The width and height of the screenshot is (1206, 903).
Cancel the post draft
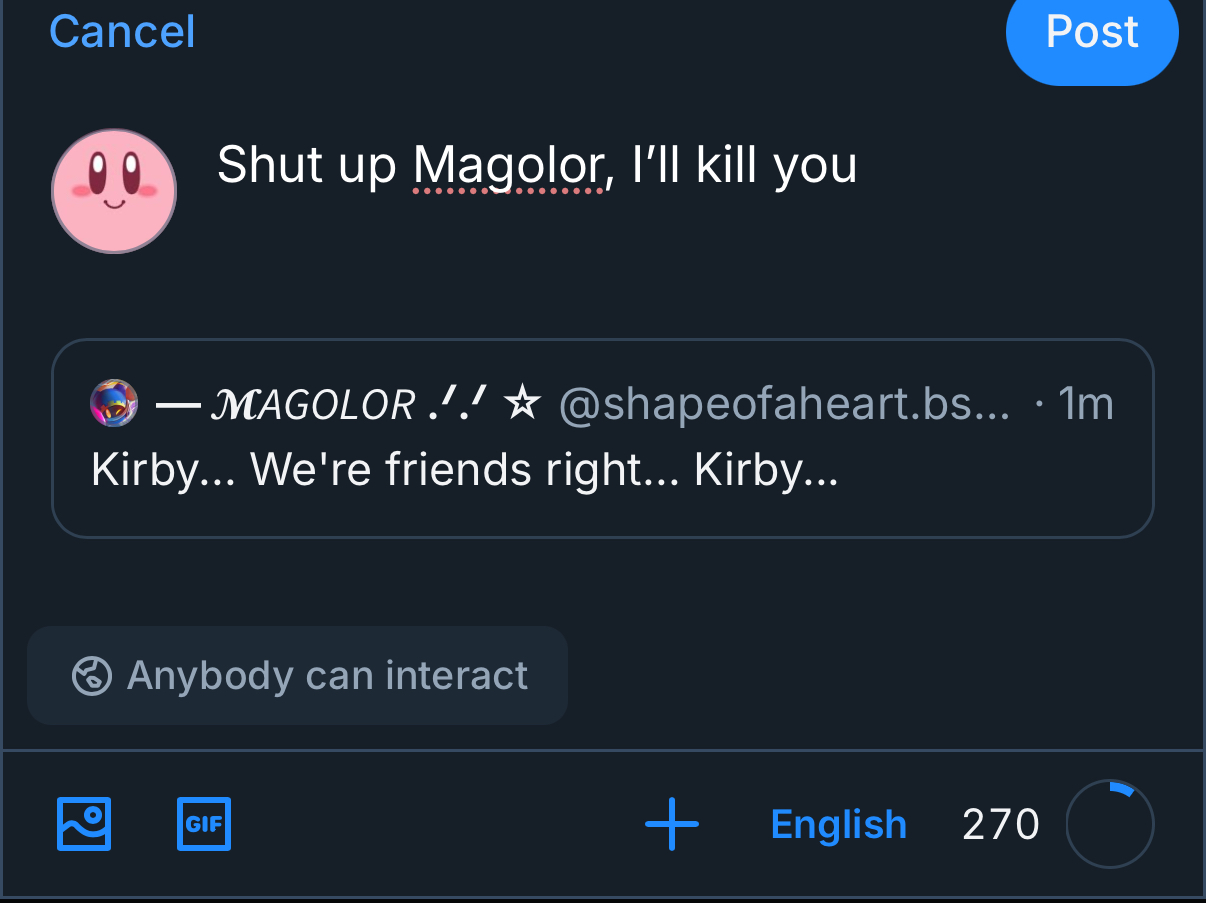click(x=122, y=32)
